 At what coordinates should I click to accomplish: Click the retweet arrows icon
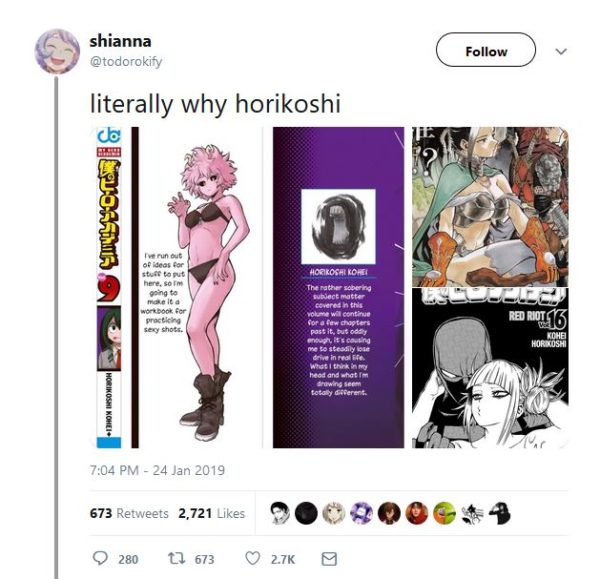[177, 558]
